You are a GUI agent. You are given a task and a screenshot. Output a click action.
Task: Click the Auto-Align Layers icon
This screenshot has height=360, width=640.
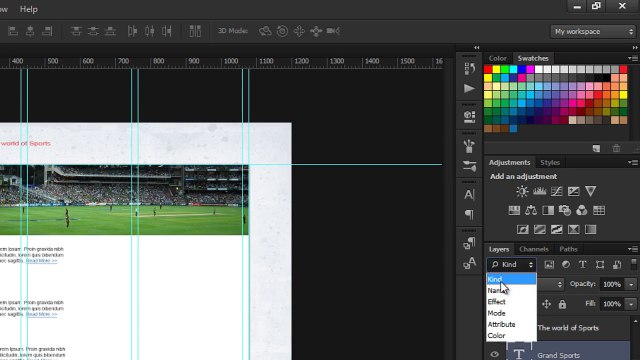coord(195,31)
